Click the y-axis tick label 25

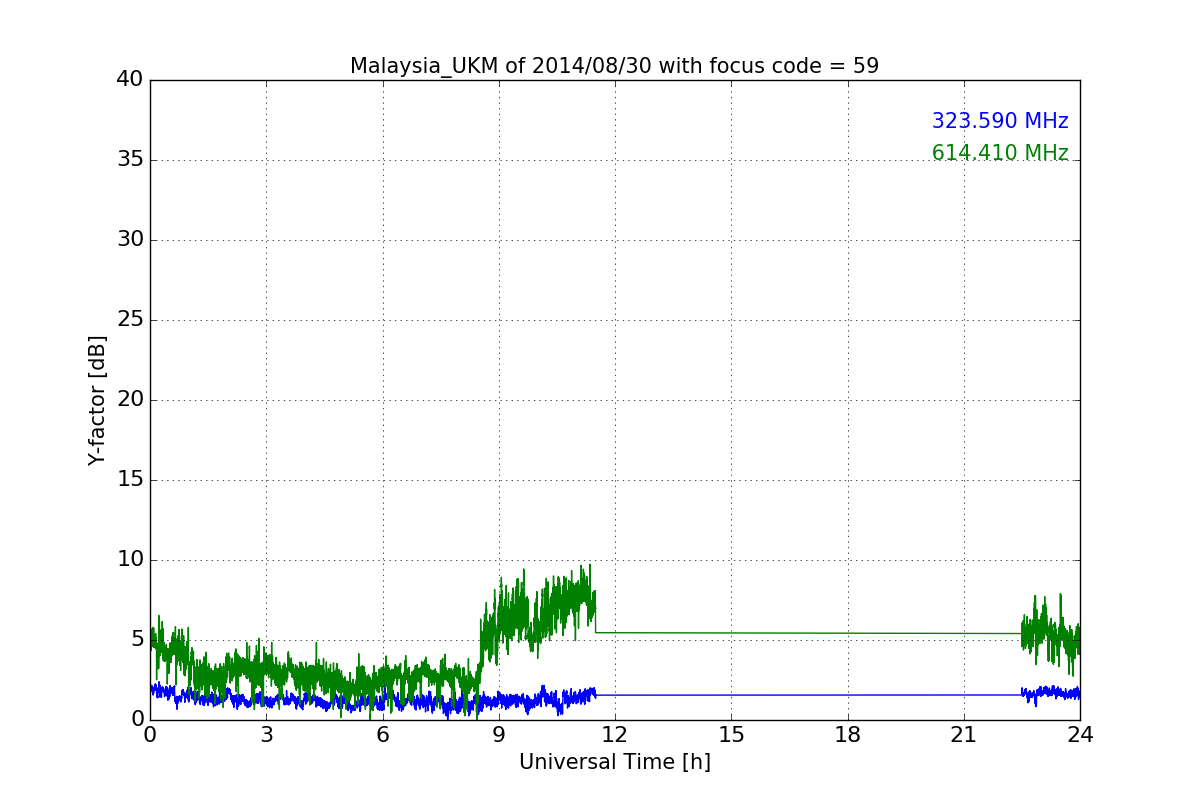tap(130, 320)
